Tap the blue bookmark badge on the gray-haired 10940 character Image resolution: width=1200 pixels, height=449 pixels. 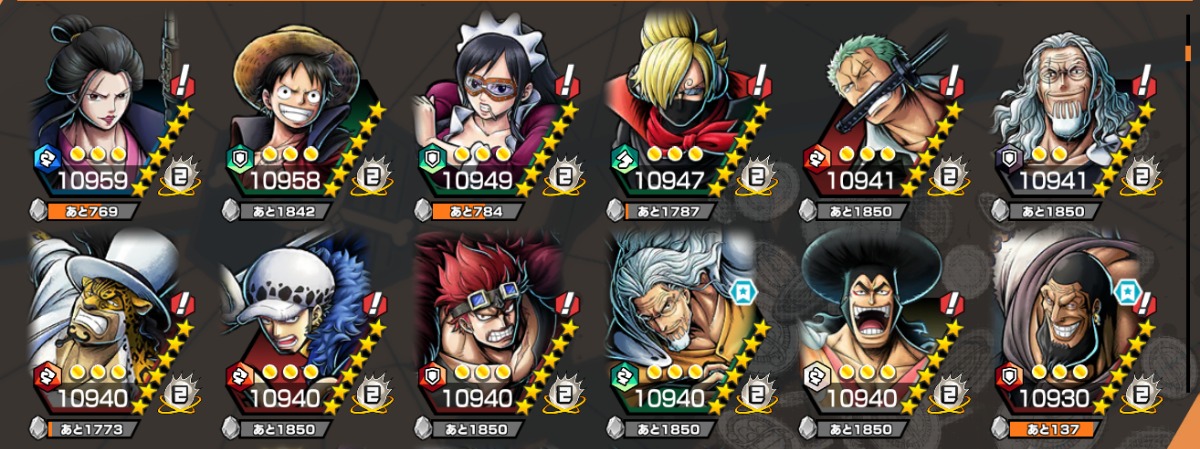point(737,291)
